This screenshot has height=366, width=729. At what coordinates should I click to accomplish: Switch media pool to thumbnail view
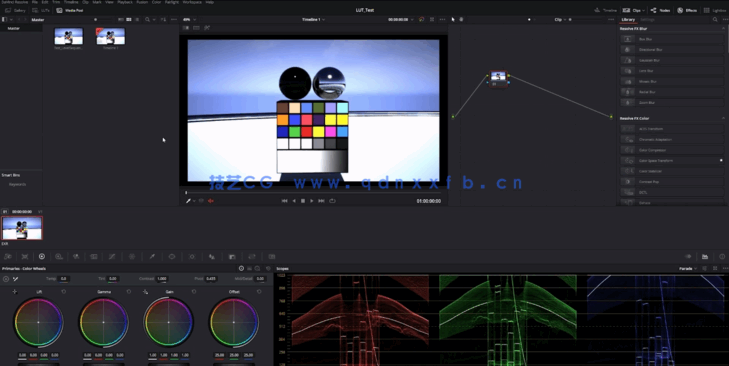[x=129, y=20]
